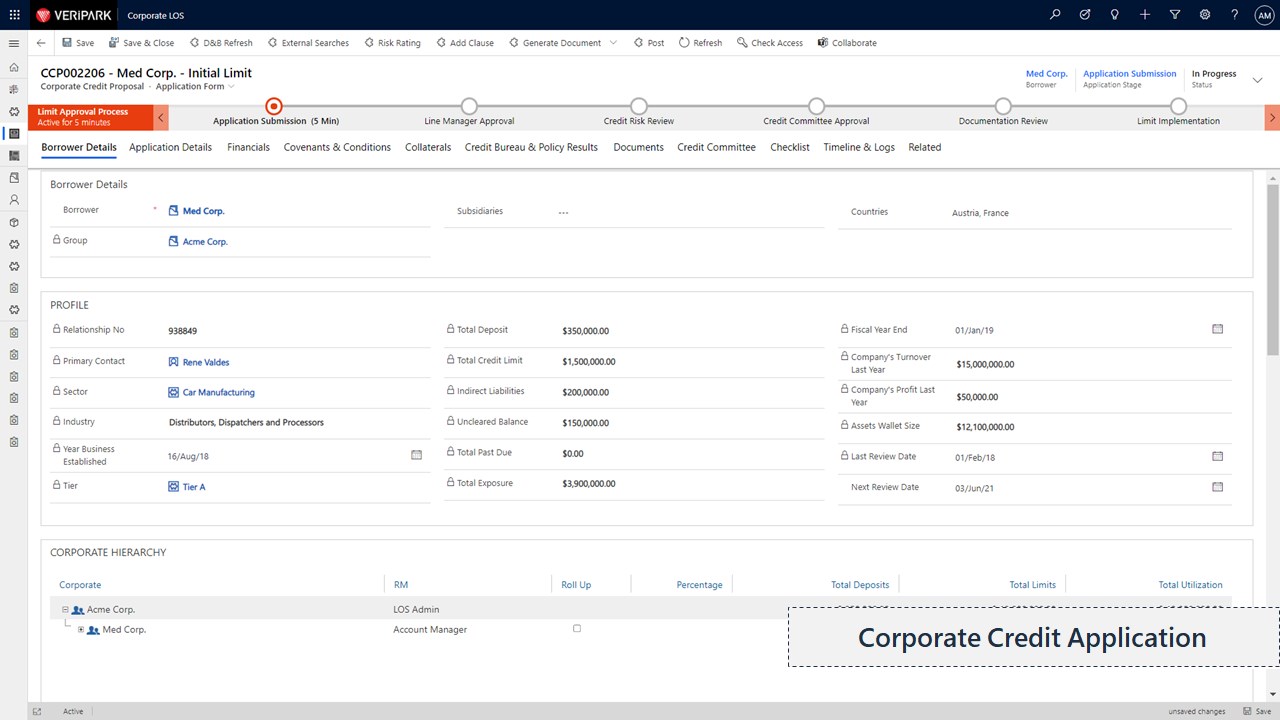The image size is (1280, 720).
Task: Open the advanced find funnel icon
Action: (x=1175, y=15)
